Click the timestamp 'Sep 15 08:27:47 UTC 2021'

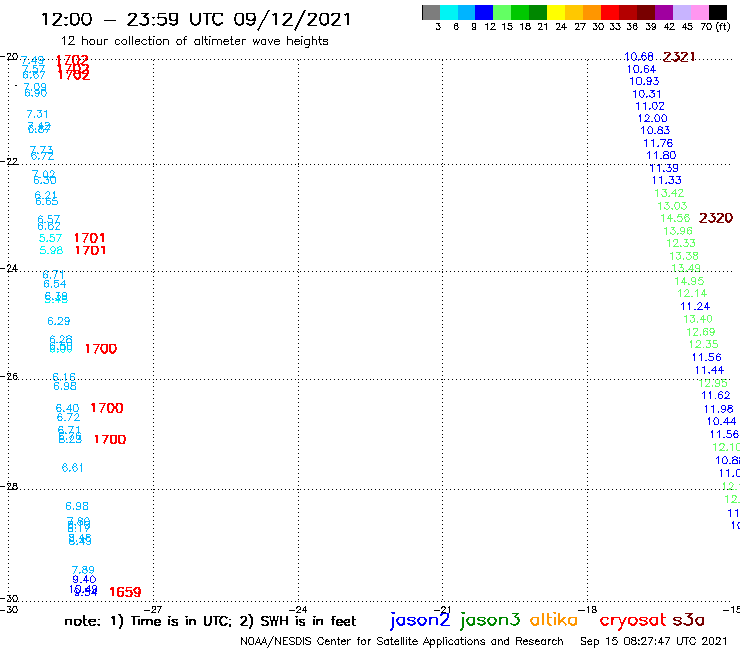click(654, 641)
